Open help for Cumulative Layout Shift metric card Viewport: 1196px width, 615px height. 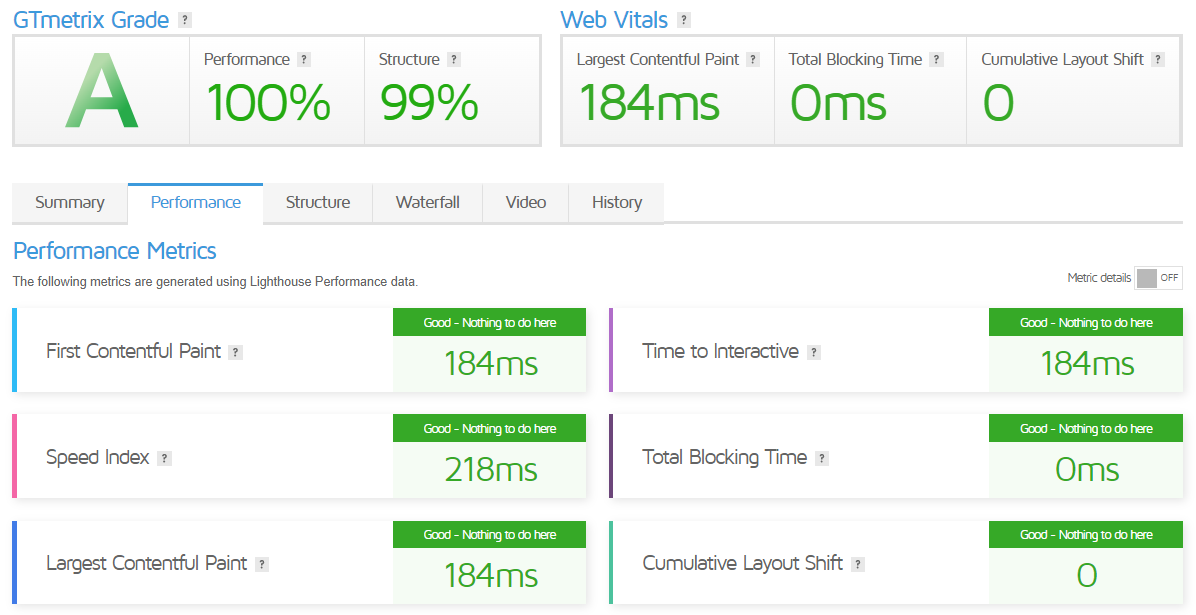857,565
